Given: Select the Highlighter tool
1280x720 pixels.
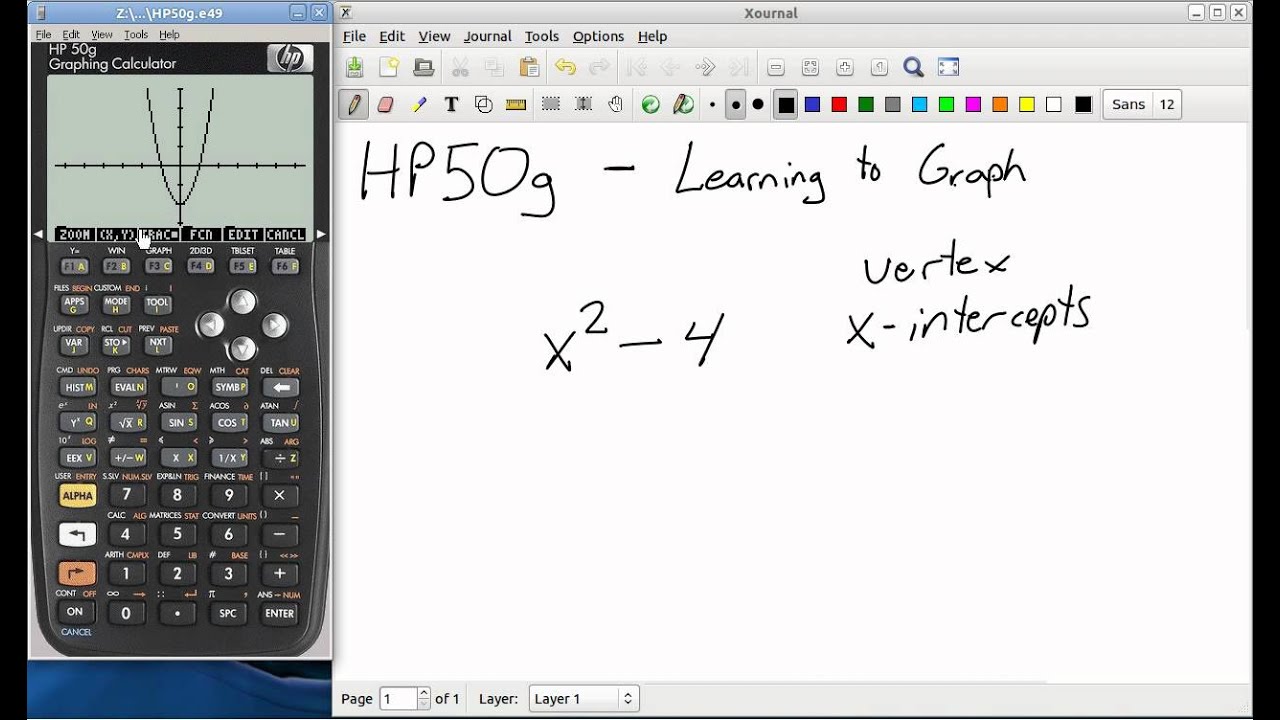Looking at the screenshot, I should click(418, 104).
